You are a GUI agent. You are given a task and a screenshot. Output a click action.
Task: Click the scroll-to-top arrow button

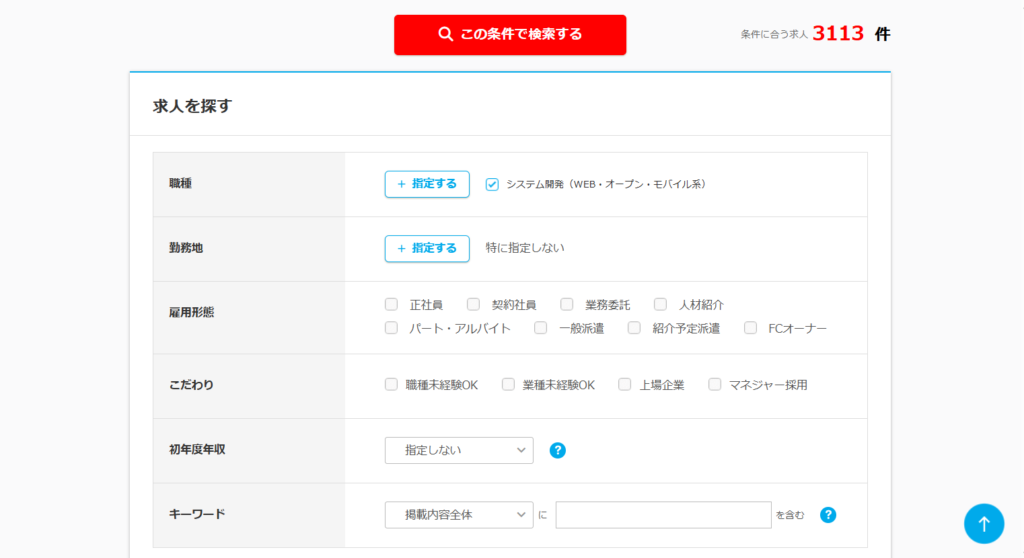[983, 523]
